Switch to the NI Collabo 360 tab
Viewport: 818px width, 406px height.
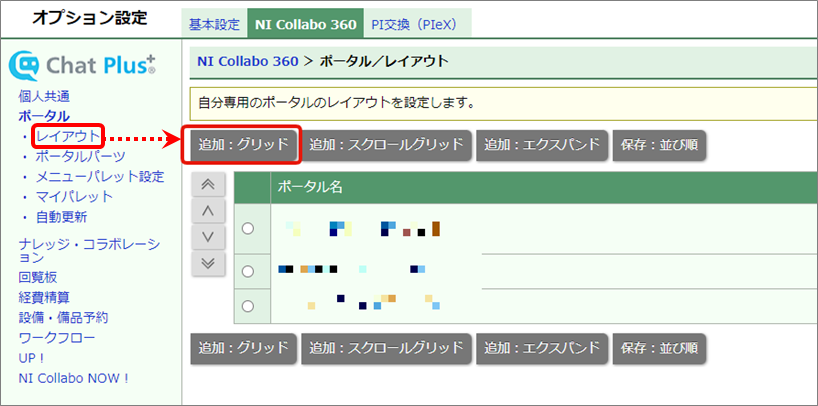306,25
